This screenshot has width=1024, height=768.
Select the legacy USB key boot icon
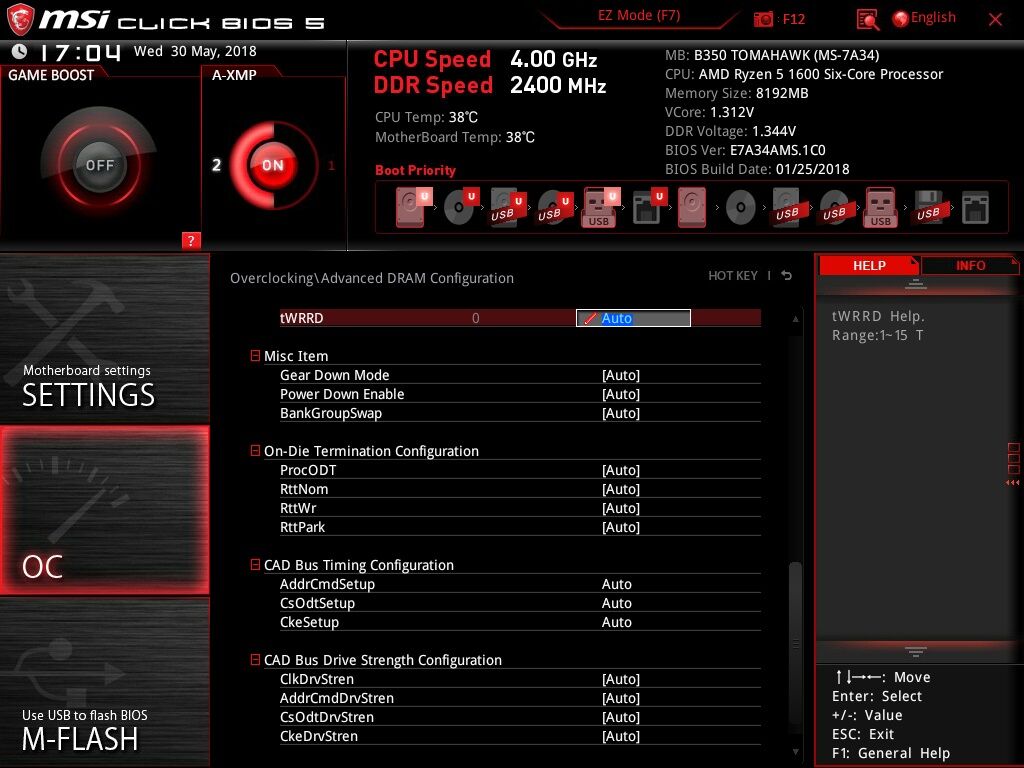(880, 208)
